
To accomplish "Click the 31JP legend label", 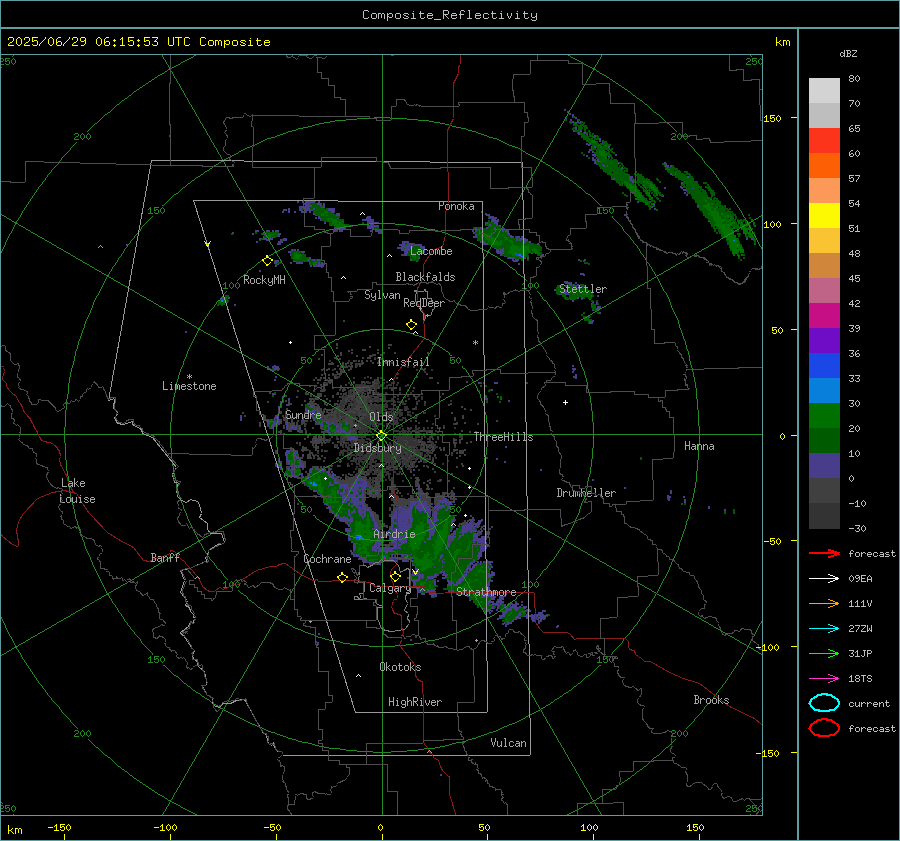I will (860, 653).
